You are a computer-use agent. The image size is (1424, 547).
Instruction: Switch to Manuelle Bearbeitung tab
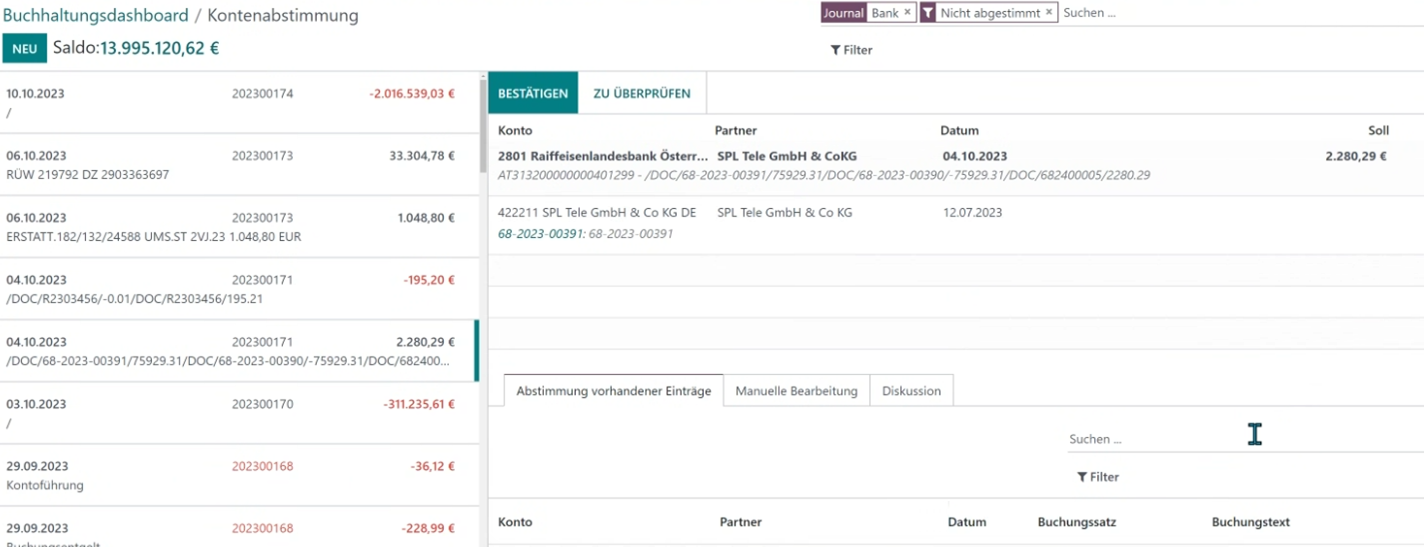[796, 391]
